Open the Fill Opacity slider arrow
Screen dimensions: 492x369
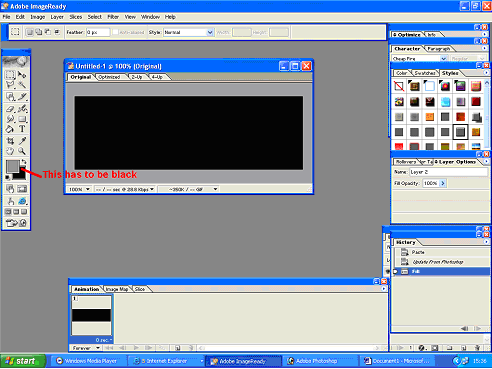(x=443, y=183)
